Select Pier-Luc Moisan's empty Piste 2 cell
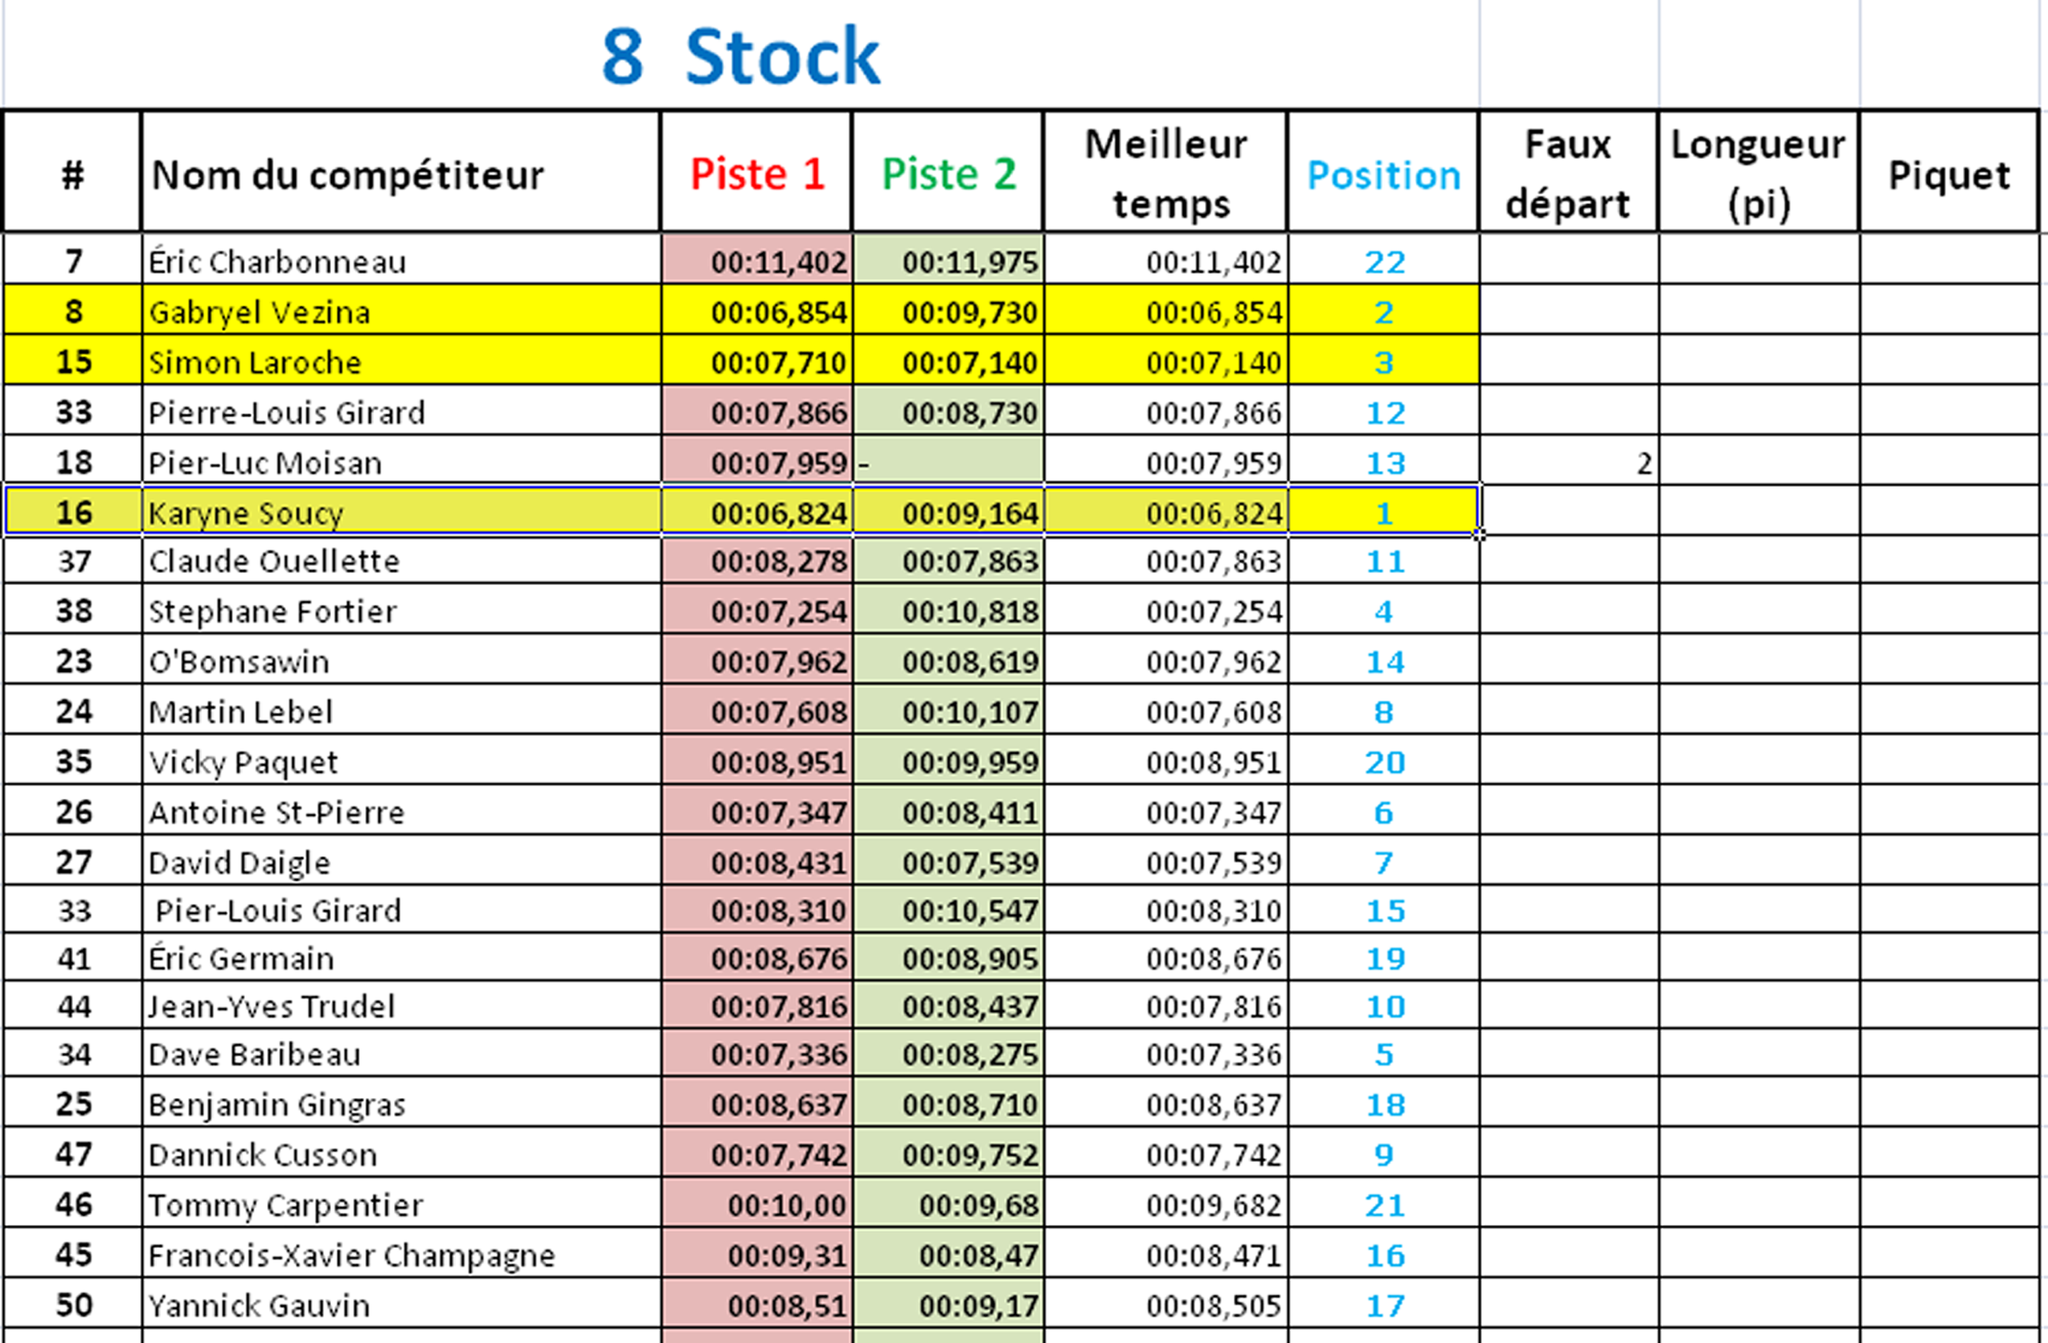 (948, 462)
